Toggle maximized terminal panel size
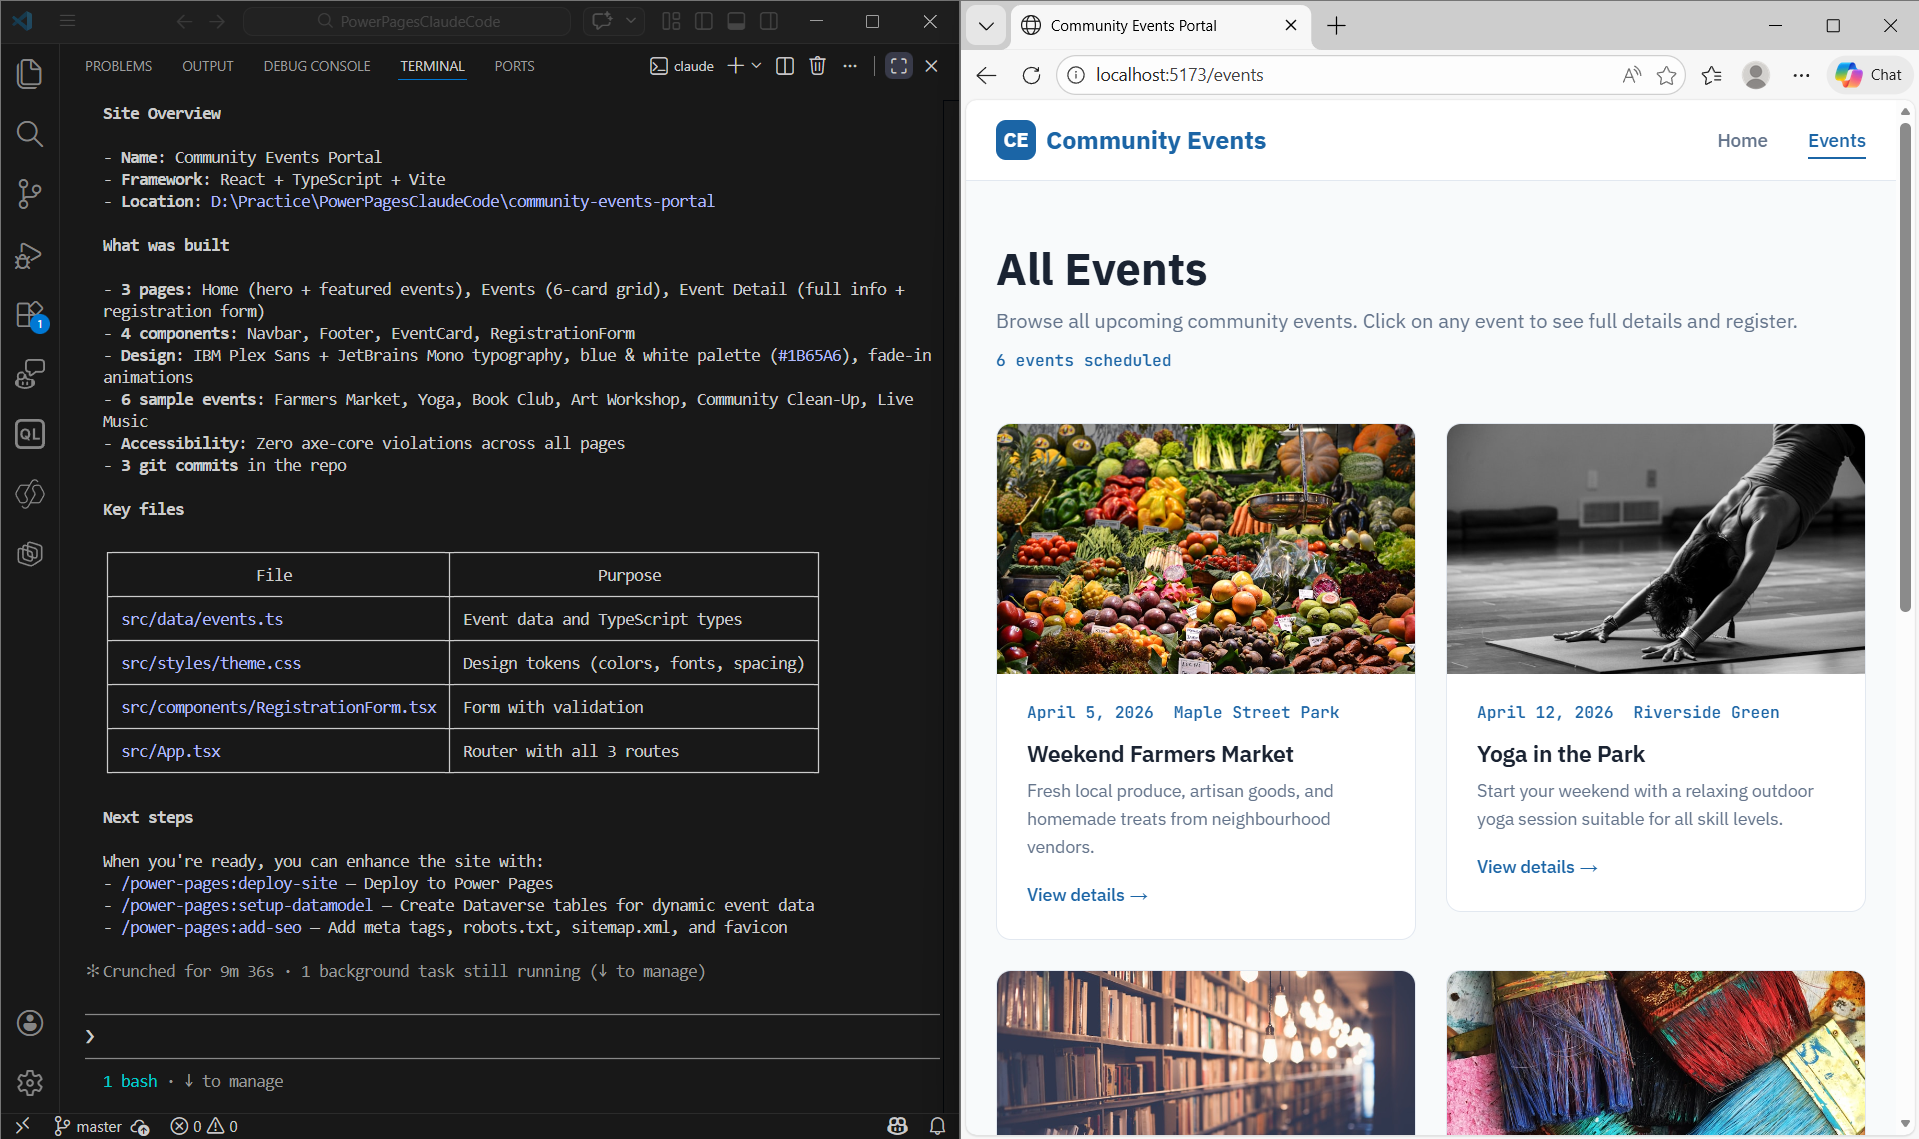The image size is (1919, 1139). click(x=898, y=66)
